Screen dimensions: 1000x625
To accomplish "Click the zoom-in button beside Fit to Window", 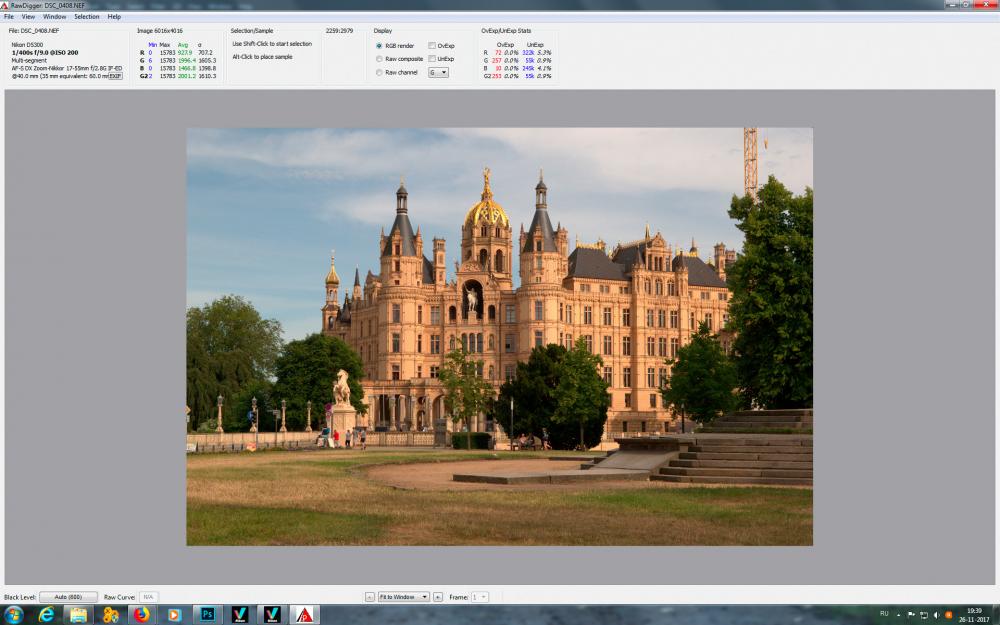I will pyautogui.click(x=438, y=597).
